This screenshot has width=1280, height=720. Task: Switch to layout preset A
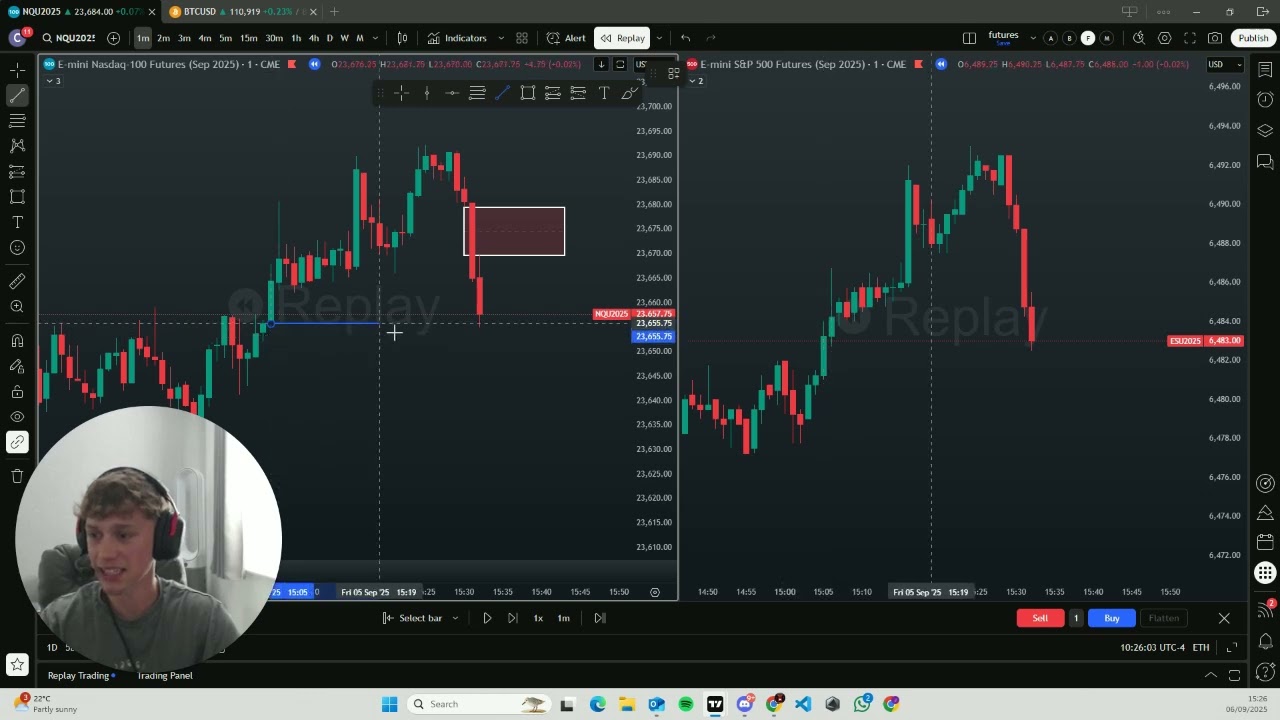(1050, 38)
